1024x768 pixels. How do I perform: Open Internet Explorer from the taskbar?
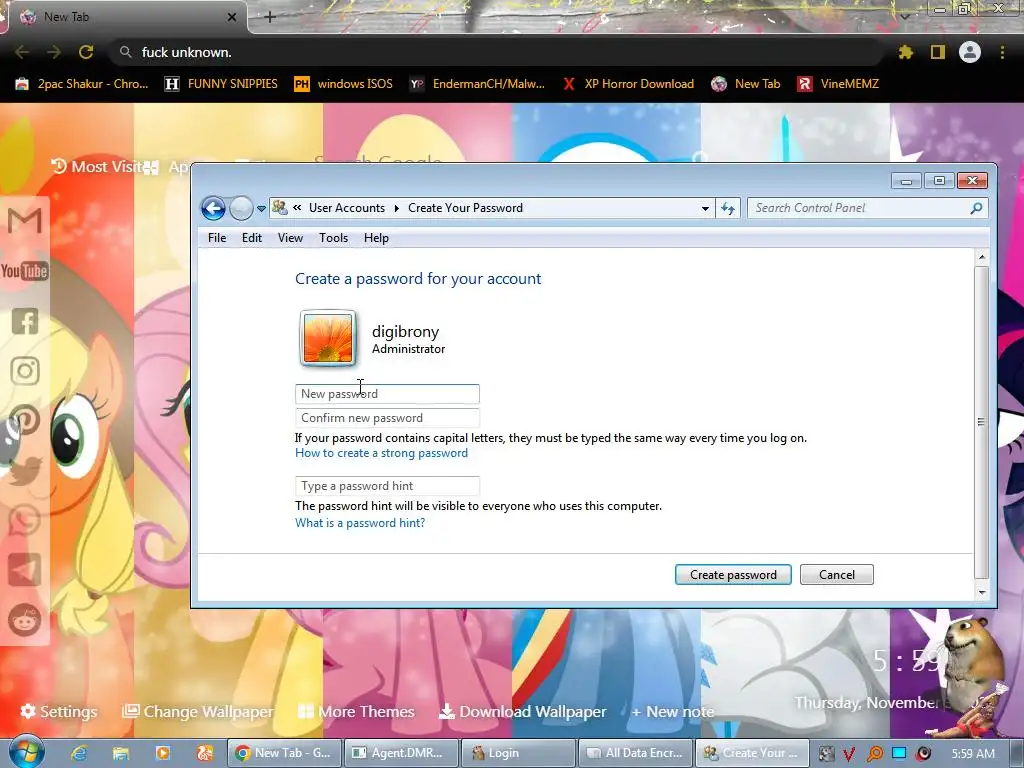coord(80,753)
